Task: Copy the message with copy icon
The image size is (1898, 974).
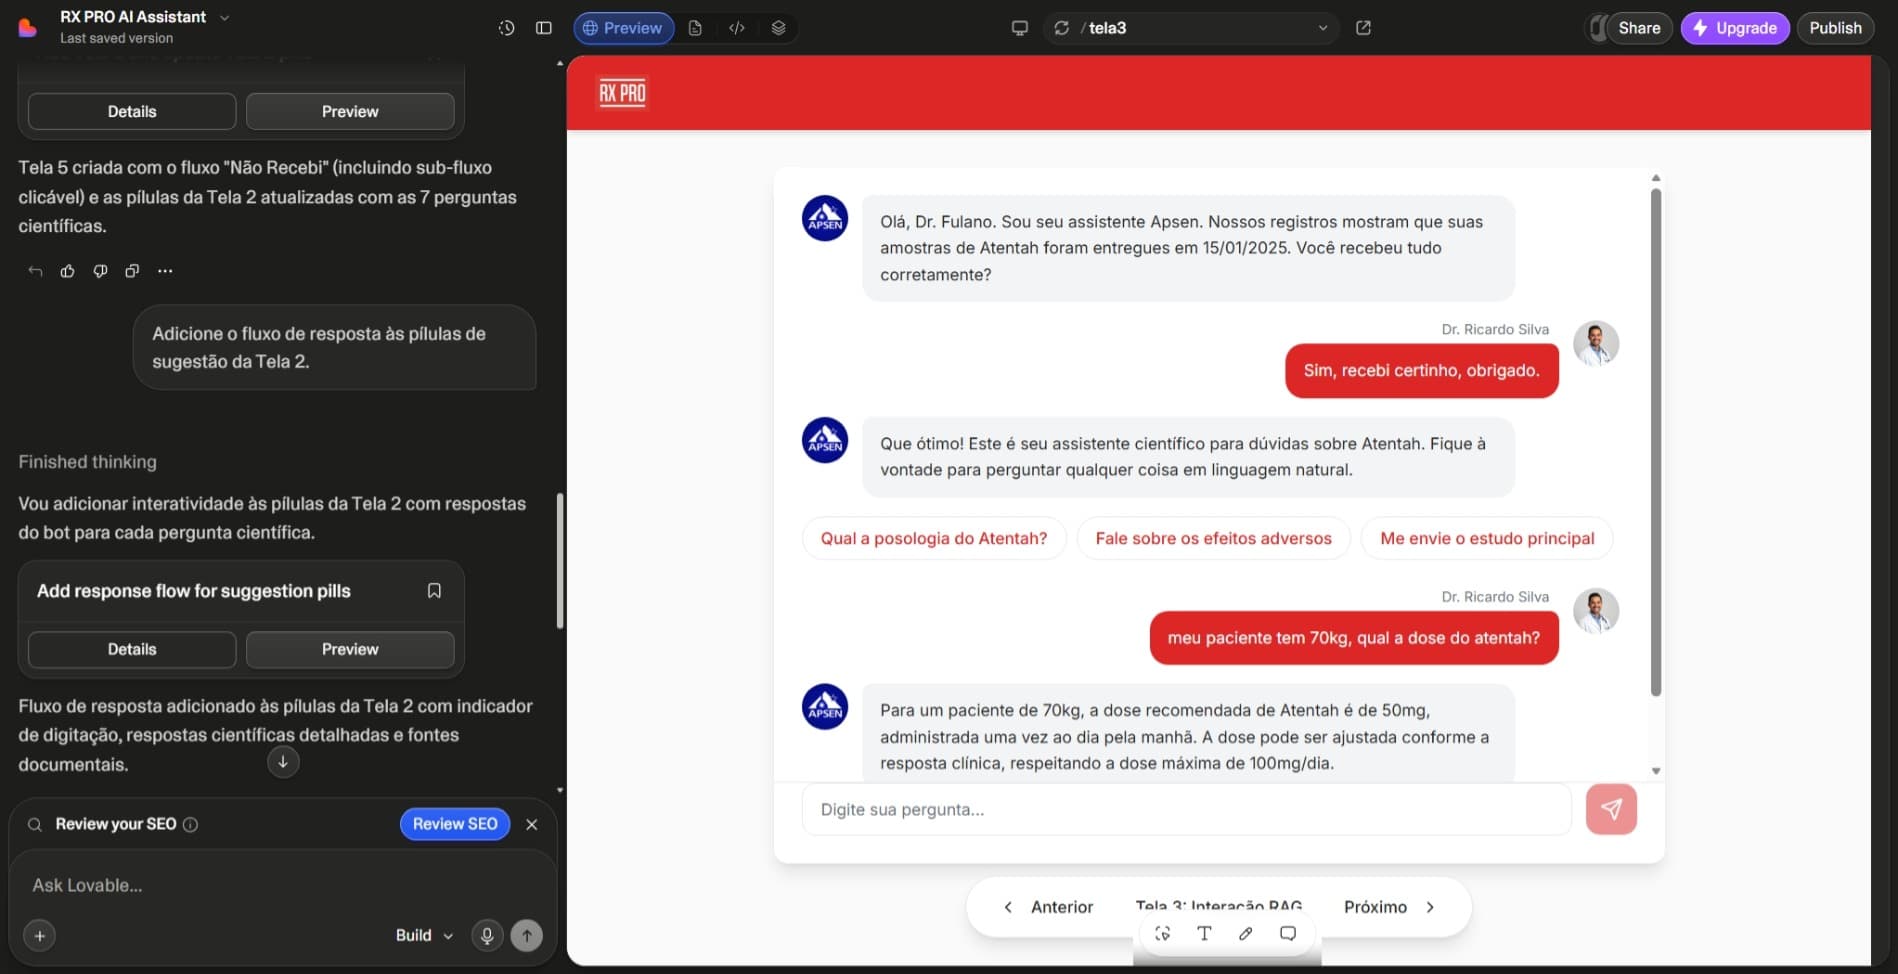Action: [x=132, y=271]
